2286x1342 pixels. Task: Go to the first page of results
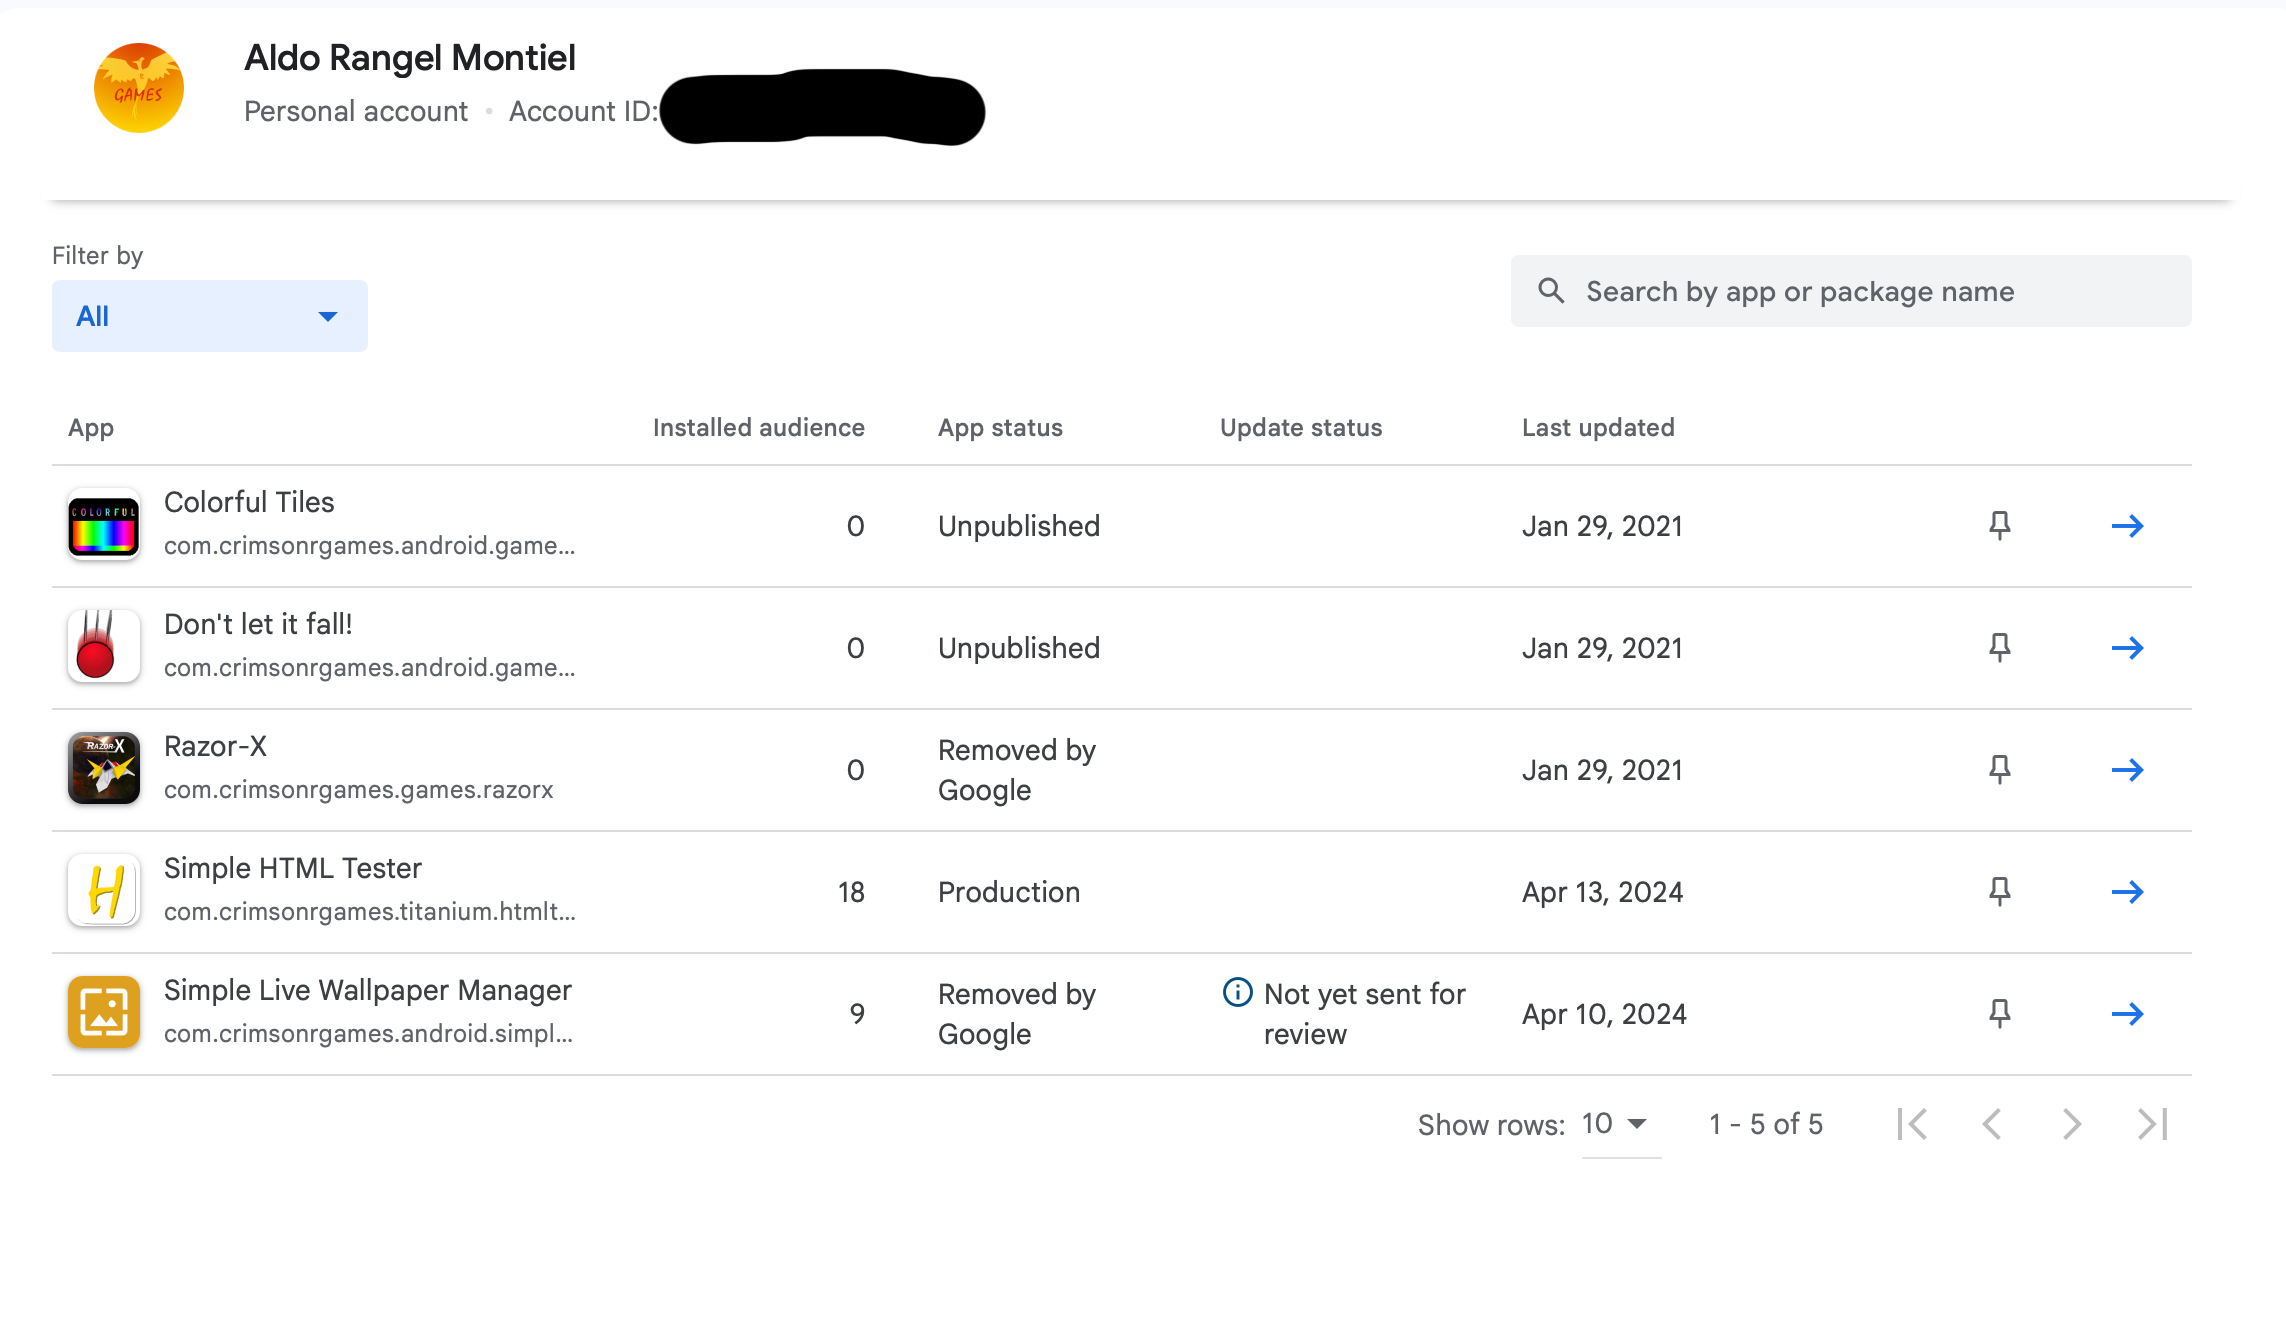tap(1912, 1124)
